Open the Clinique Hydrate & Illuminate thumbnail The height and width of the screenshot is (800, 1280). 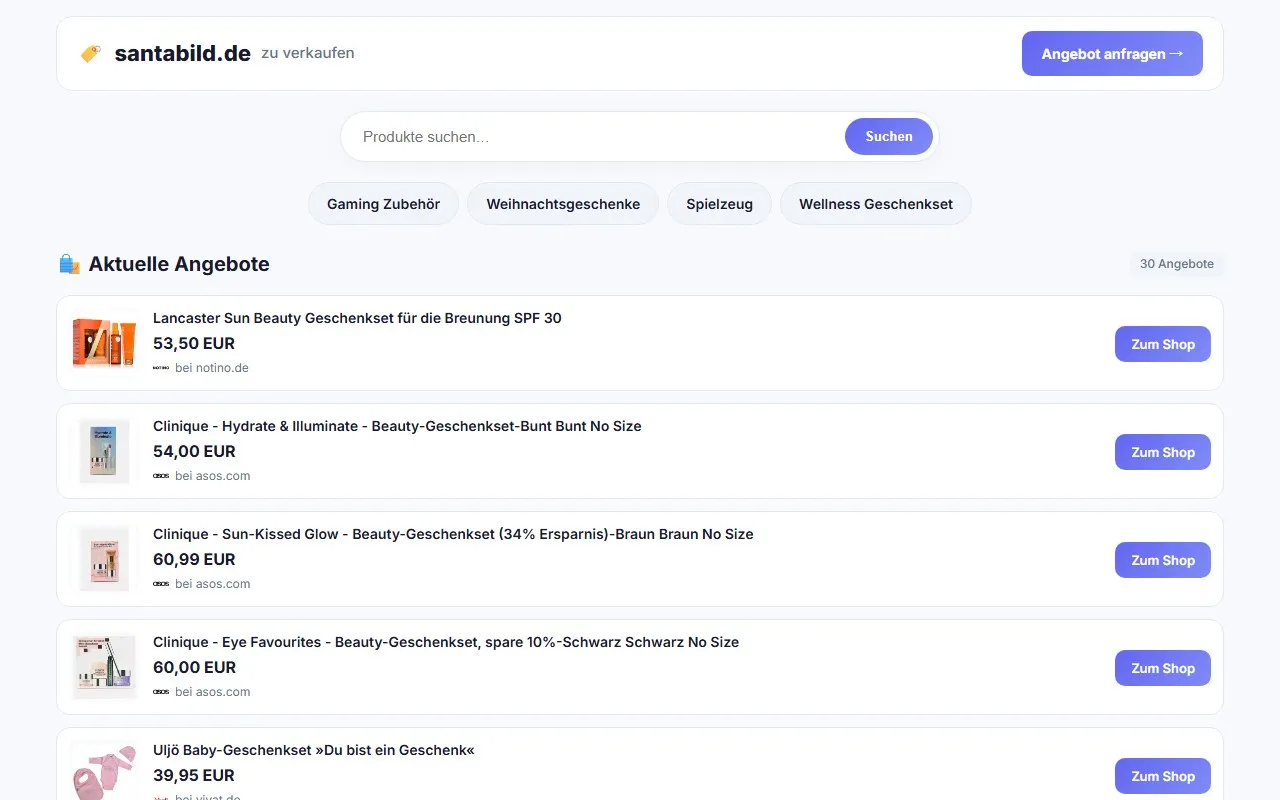coord(104,451)
